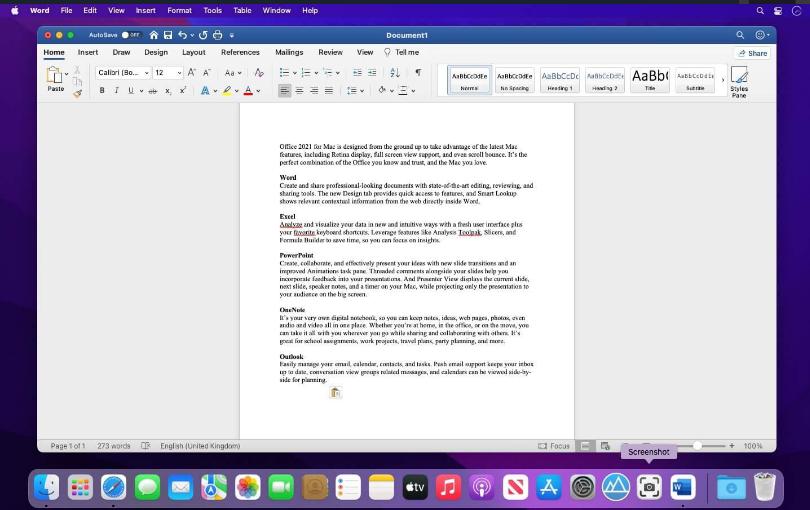This screenshot has height=510, width=810.
Task: Open the spelling proofing status icon
Action: (x=146, y=445)
